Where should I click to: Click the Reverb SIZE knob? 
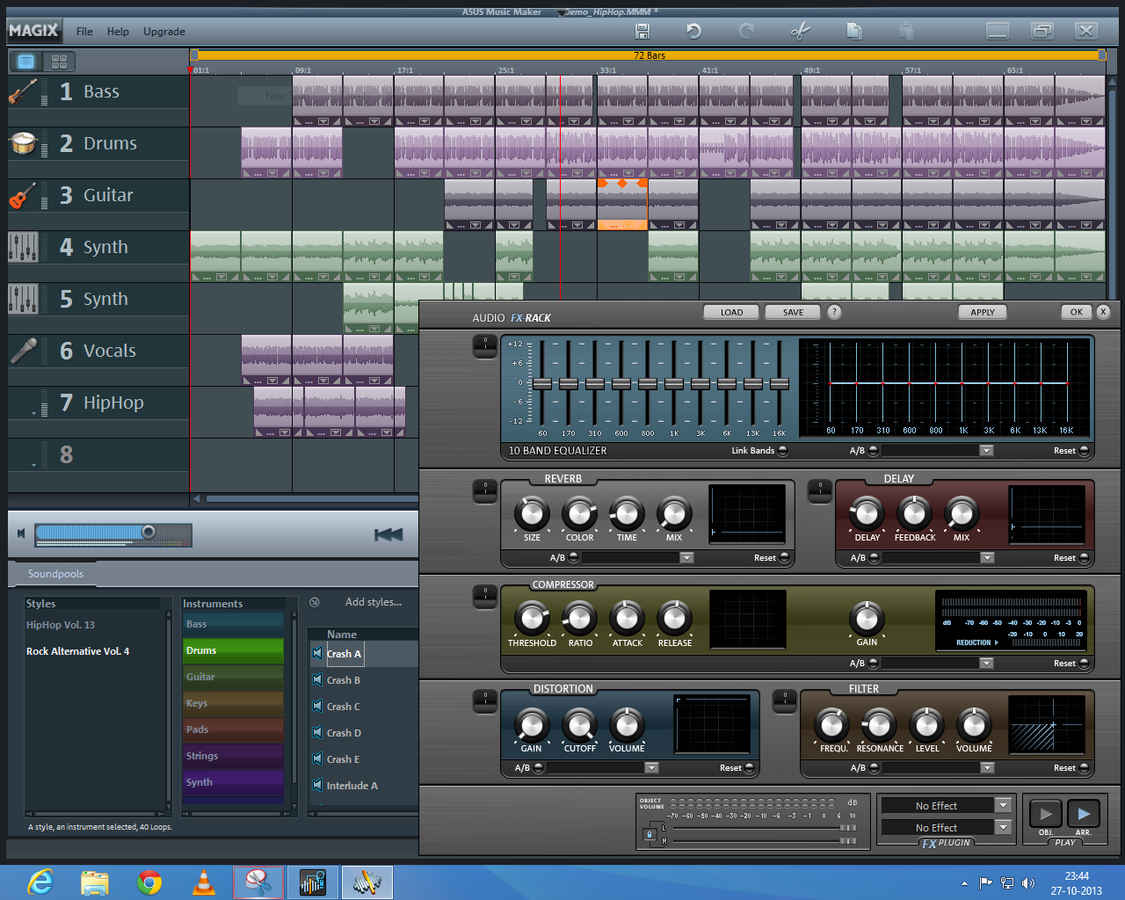point(532,513)
